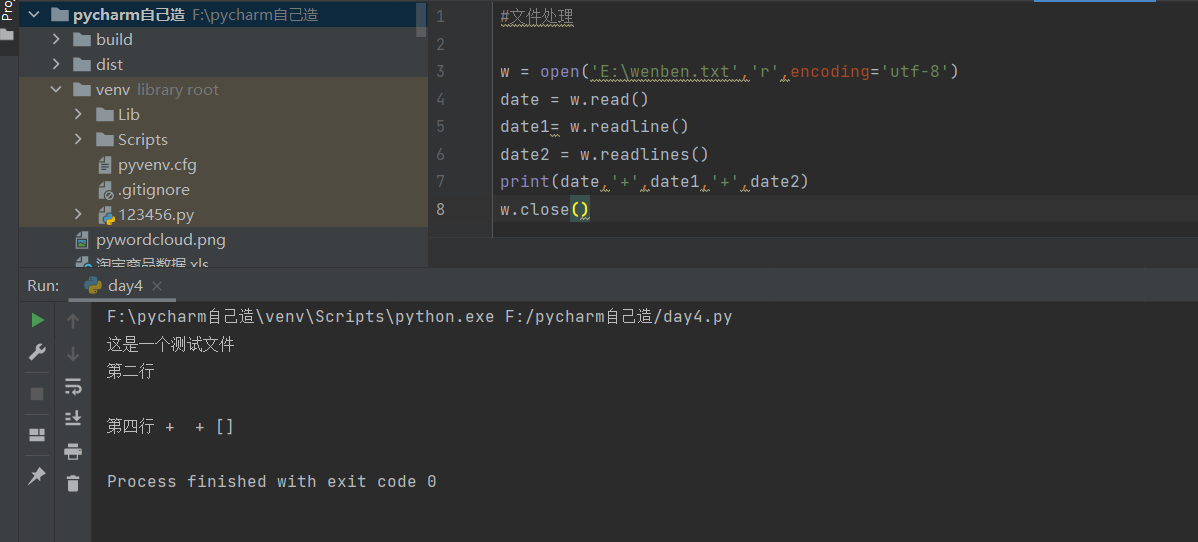
Task: Click the pyvenv.cfg file icon
Action: click(105, 165)
